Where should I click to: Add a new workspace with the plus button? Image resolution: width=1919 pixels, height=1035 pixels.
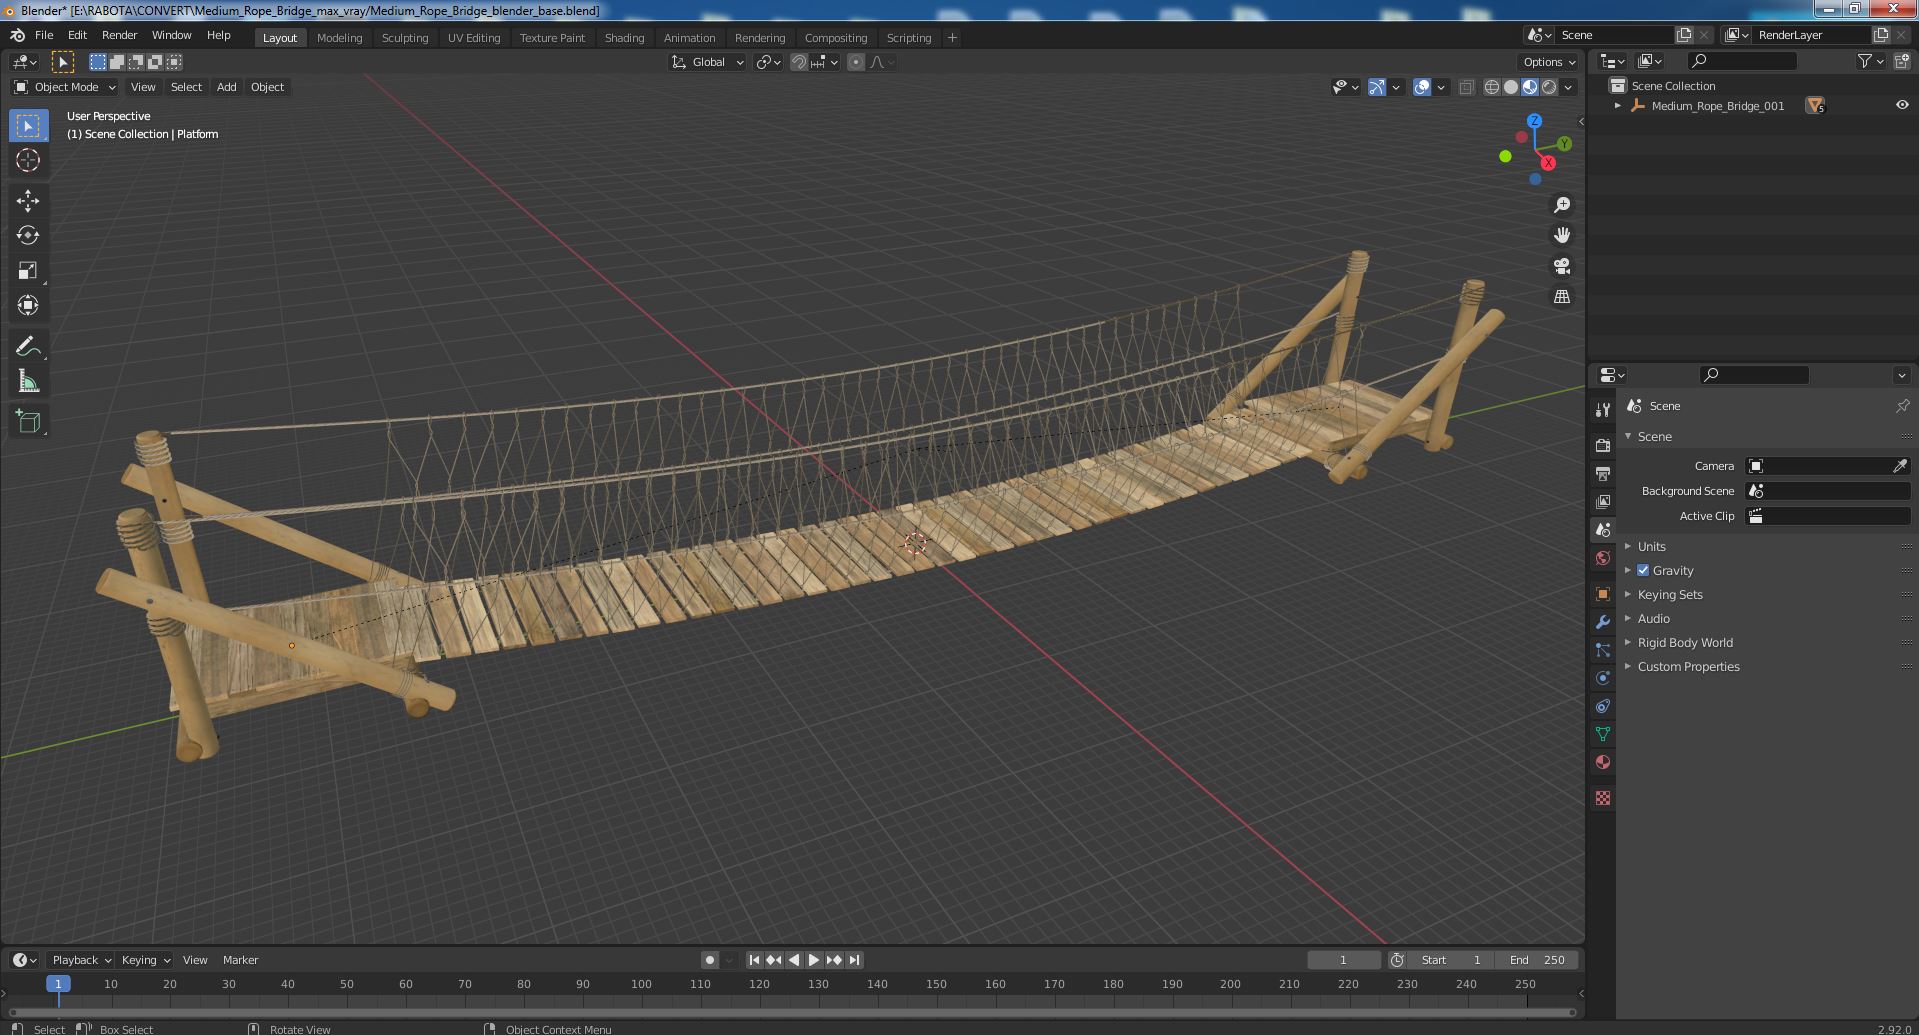point(952,38)
